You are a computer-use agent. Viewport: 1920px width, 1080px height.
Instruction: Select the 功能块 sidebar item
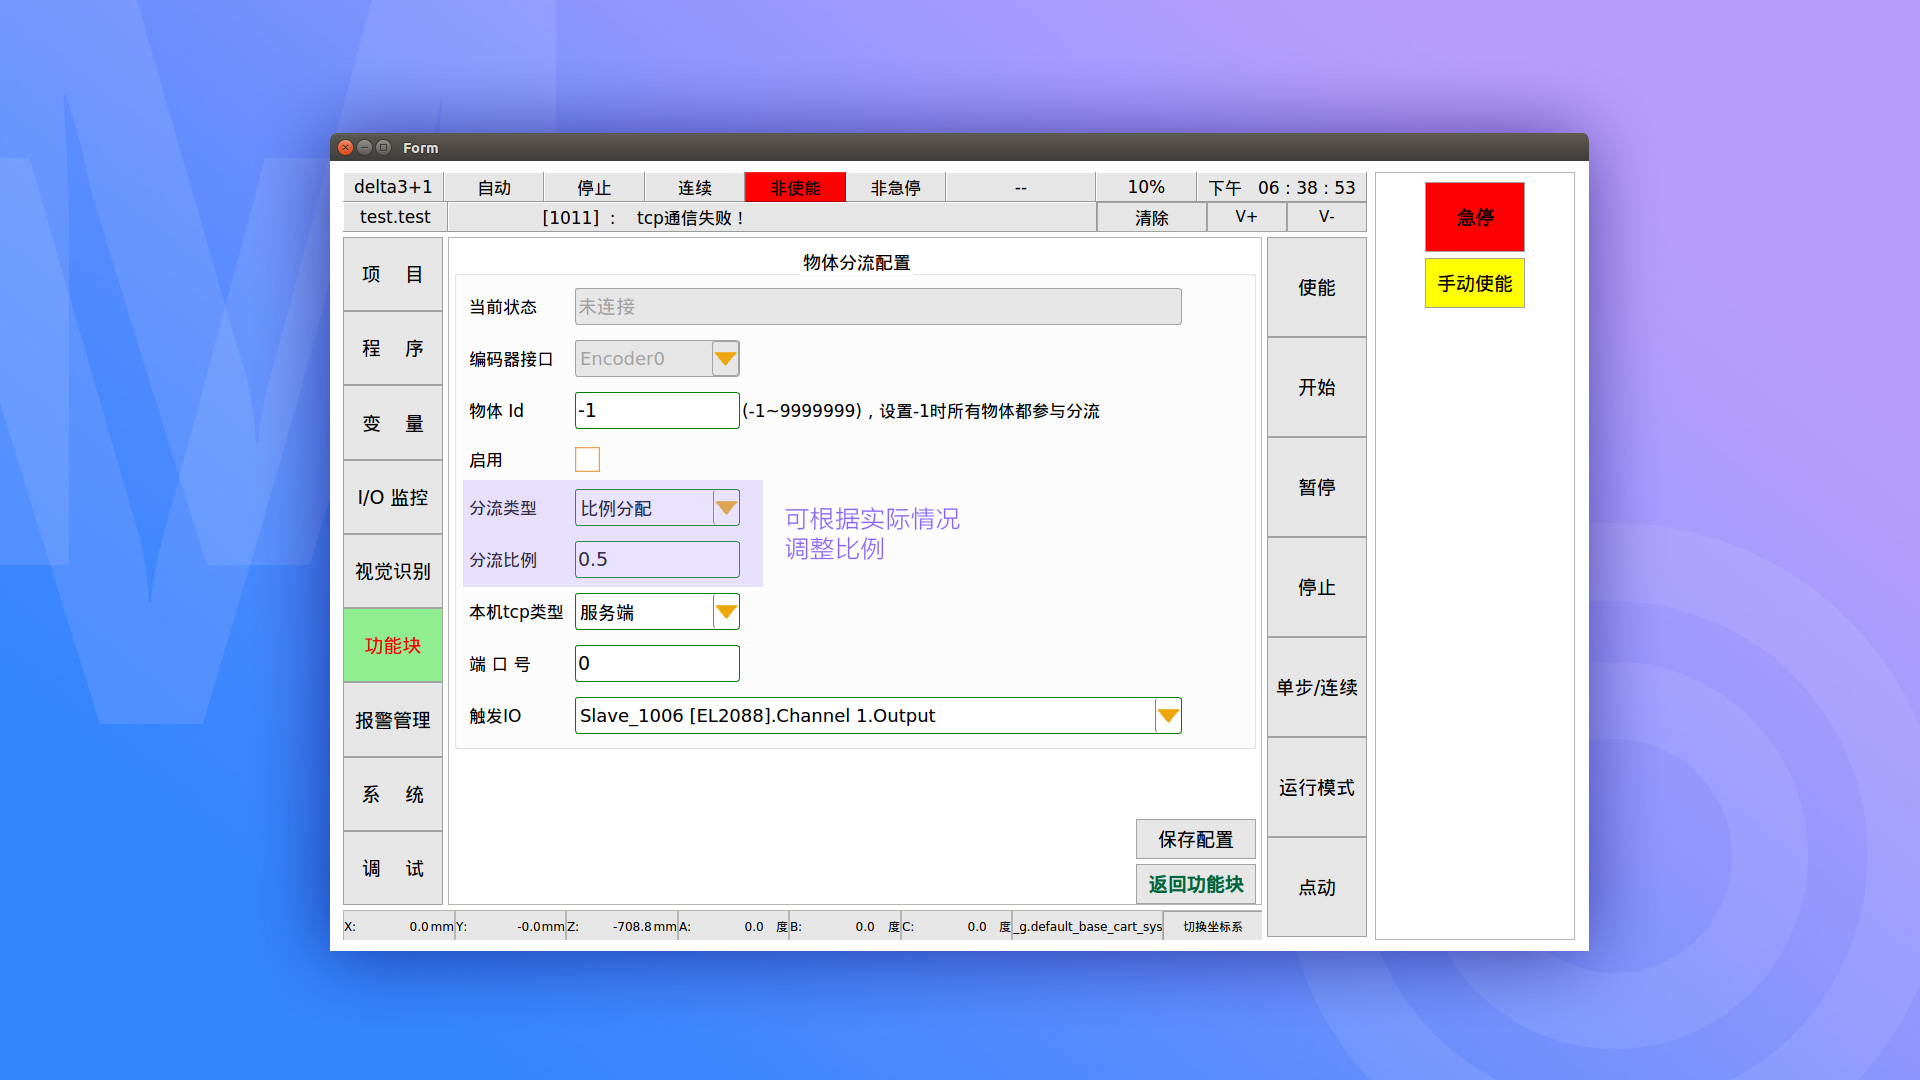point(392,645)
